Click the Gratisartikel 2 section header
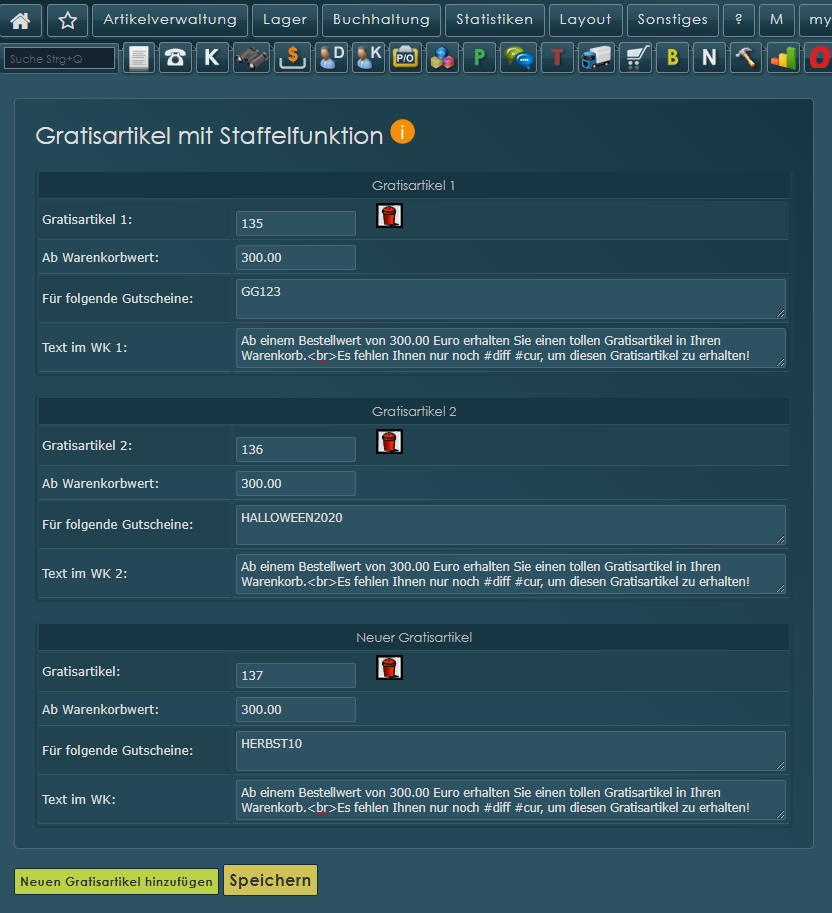This screenshot has height=913, width=832. 413,411
